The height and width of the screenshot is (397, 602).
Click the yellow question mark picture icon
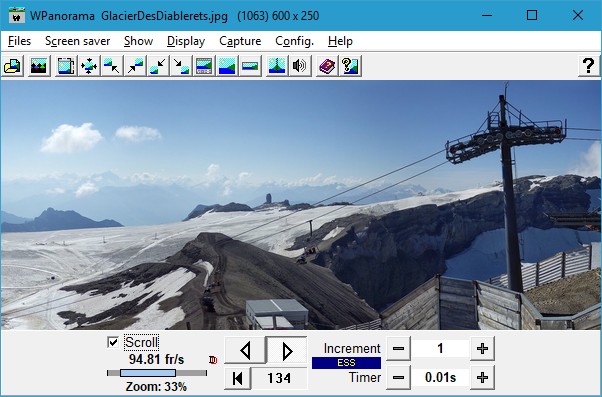click(350, 66)
